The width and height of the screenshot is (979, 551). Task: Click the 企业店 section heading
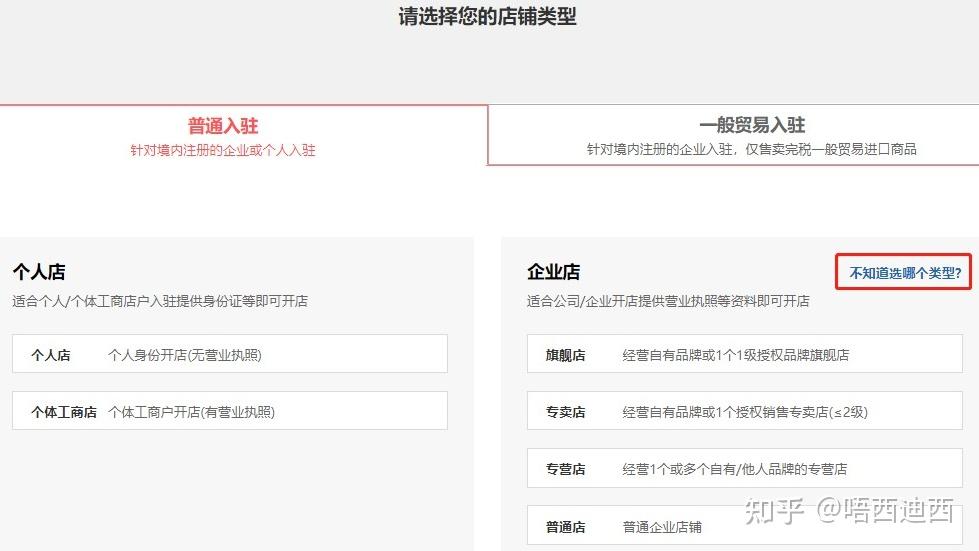553,271
